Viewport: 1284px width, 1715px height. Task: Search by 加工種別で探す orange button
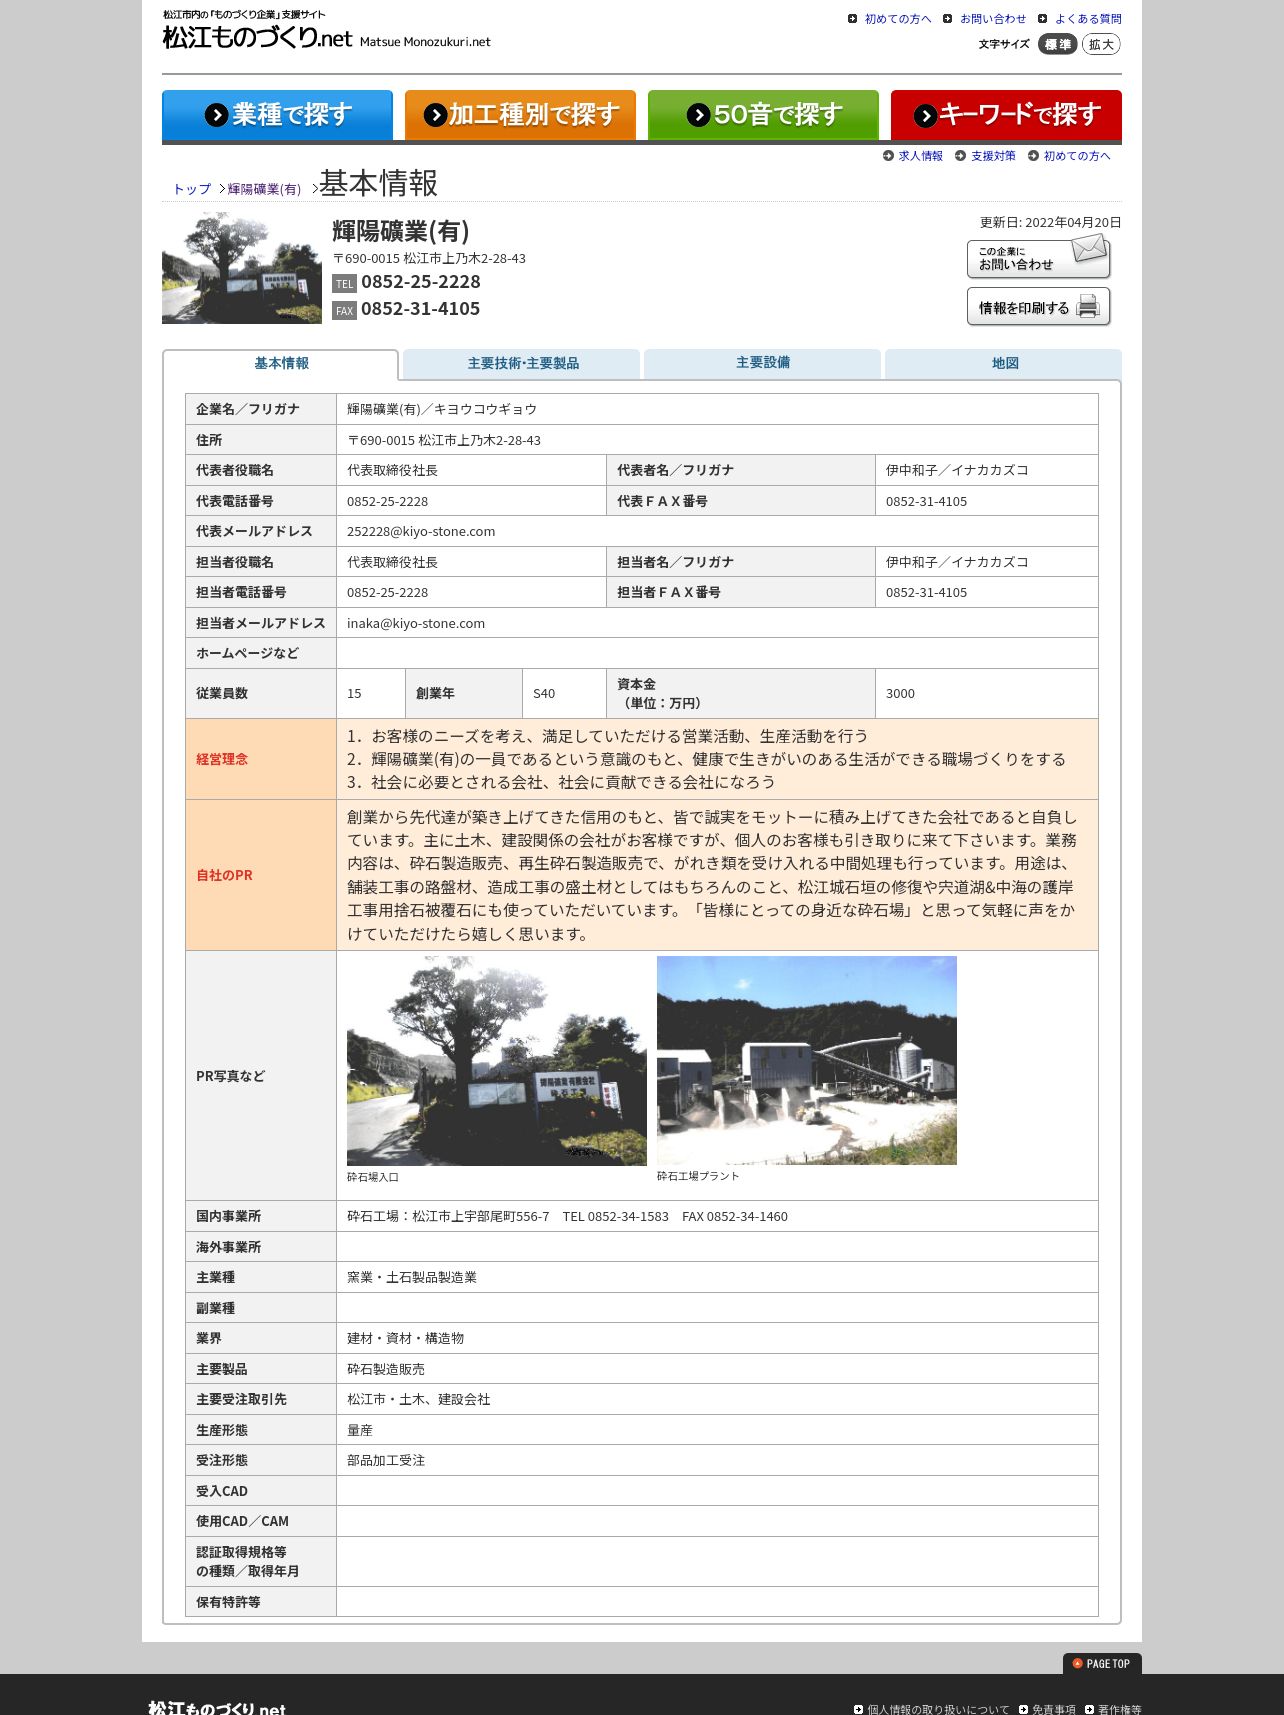[520, 115]
